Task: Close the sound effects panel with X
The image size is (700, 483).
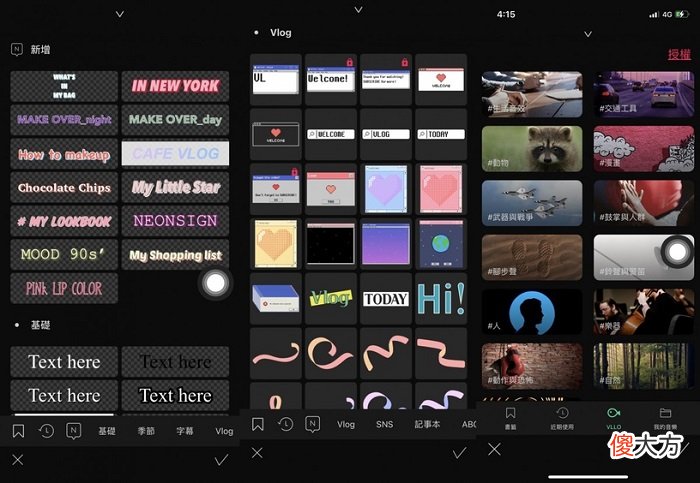Action: point(495,449)
